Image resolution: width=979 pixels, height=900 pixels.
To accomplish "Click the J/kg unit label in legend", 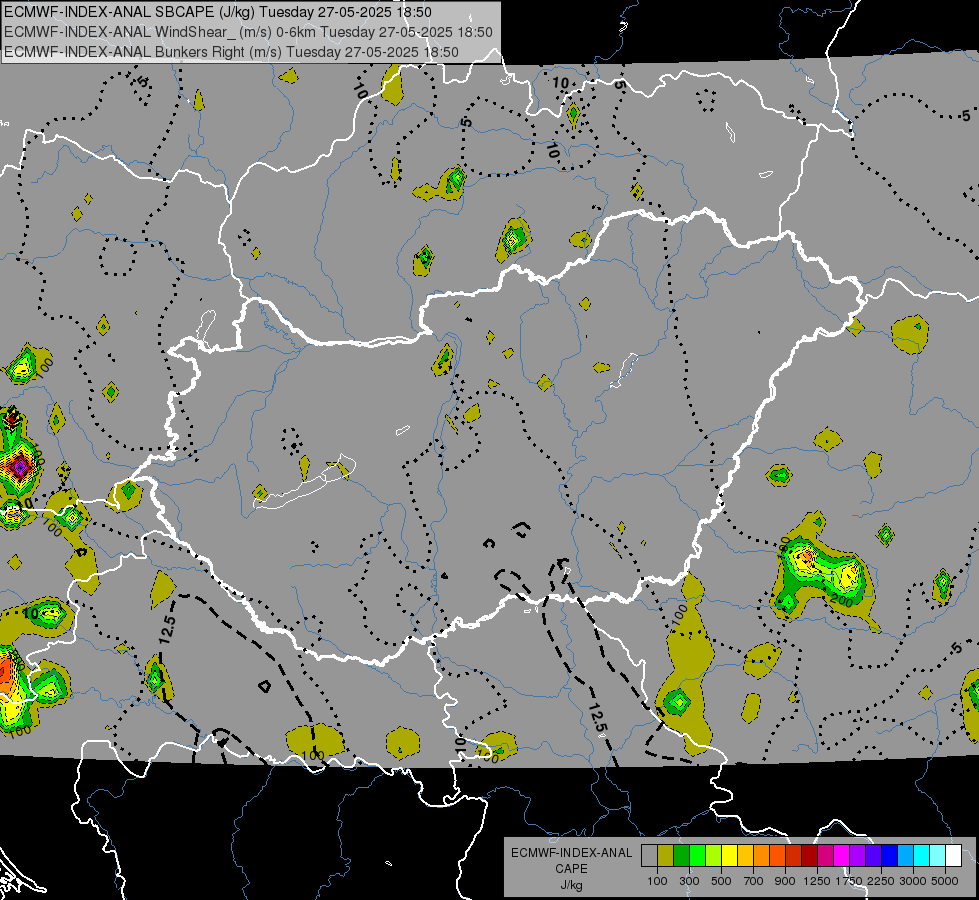I will [x=571, y=885].
